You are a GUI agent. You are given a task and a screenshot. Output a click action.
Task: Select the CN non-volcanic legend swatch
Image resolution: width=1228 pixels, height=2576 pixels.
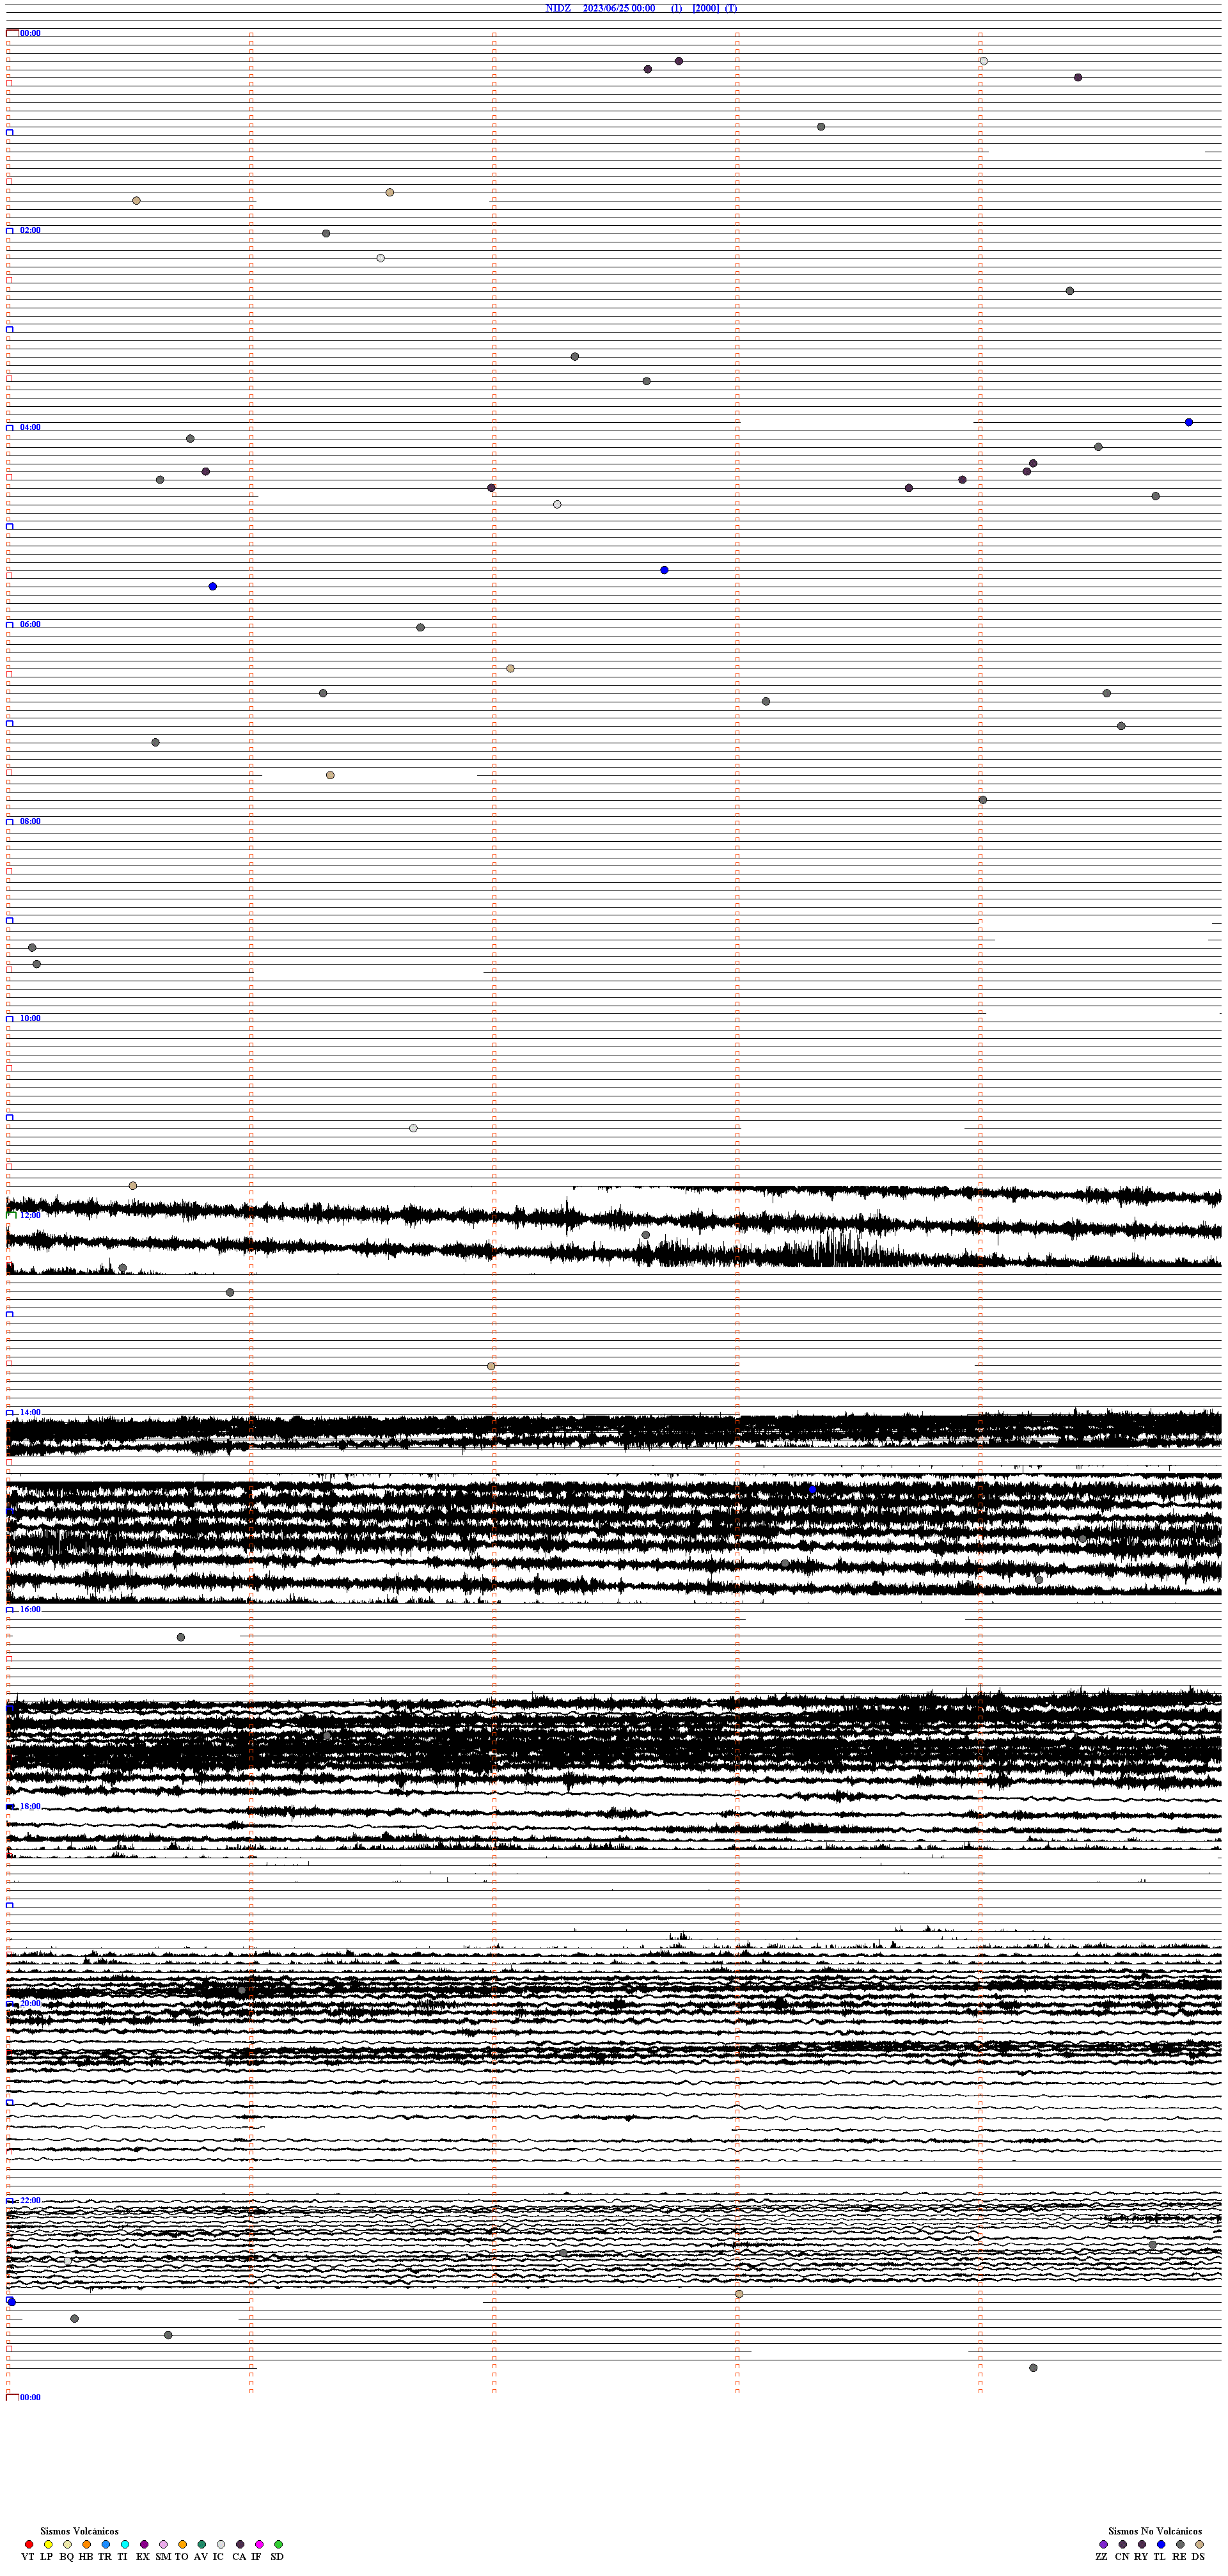tap(1122, 2544)
